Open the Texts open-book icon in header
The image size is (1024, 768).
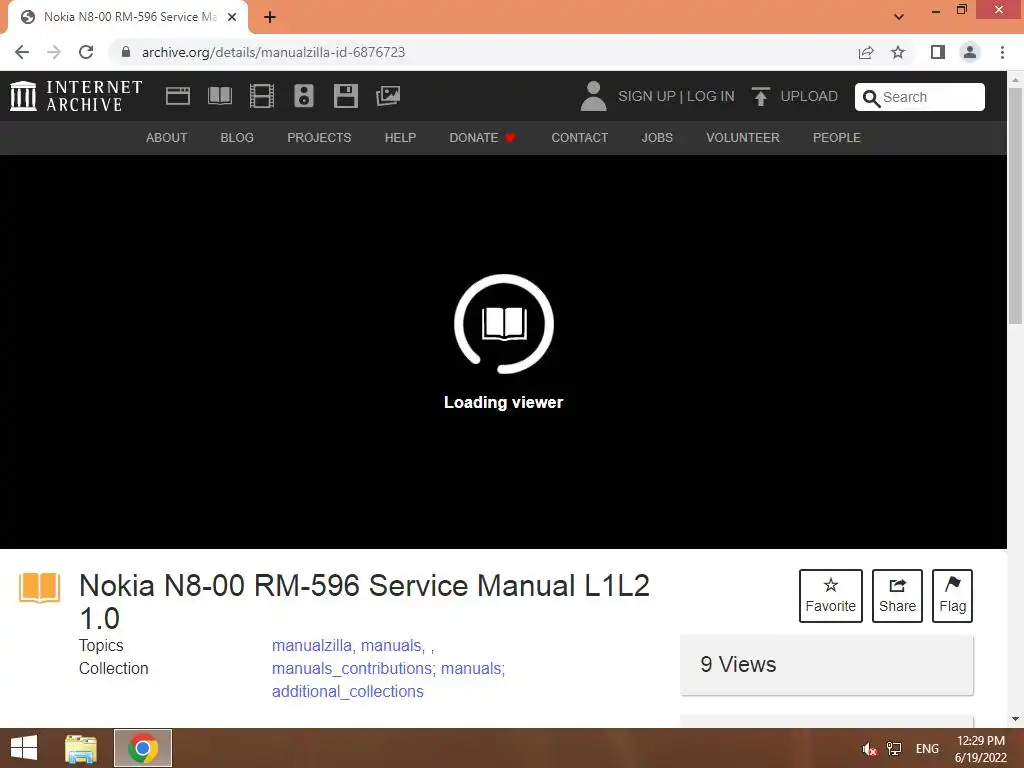(219, 96)
